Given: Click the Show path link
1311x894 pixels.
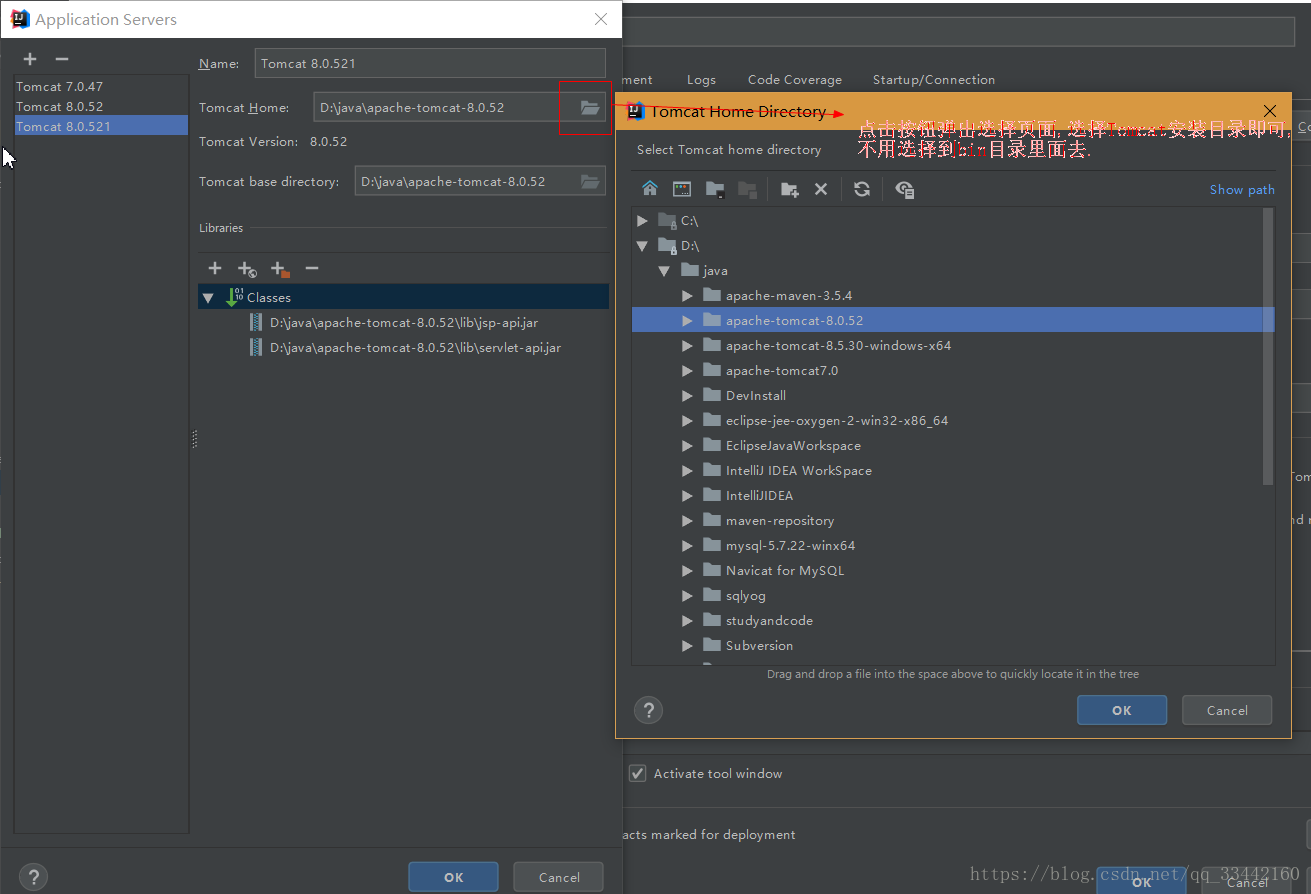Looking at the screenshot, I should coord(1242,189).
